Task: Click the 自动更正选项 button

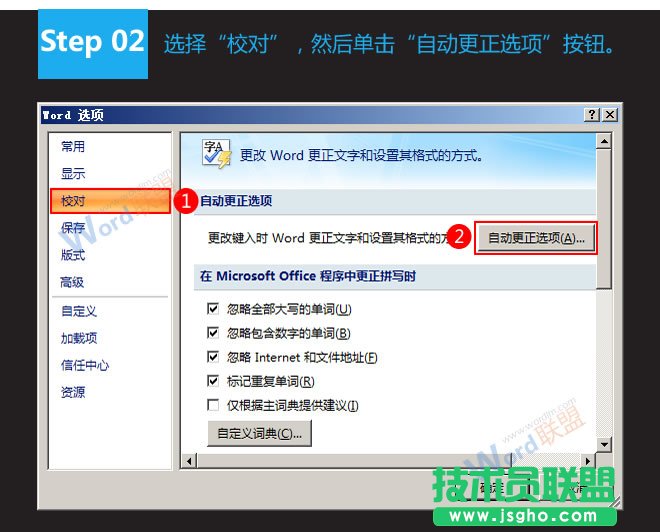Action: [x=535, y=238]
